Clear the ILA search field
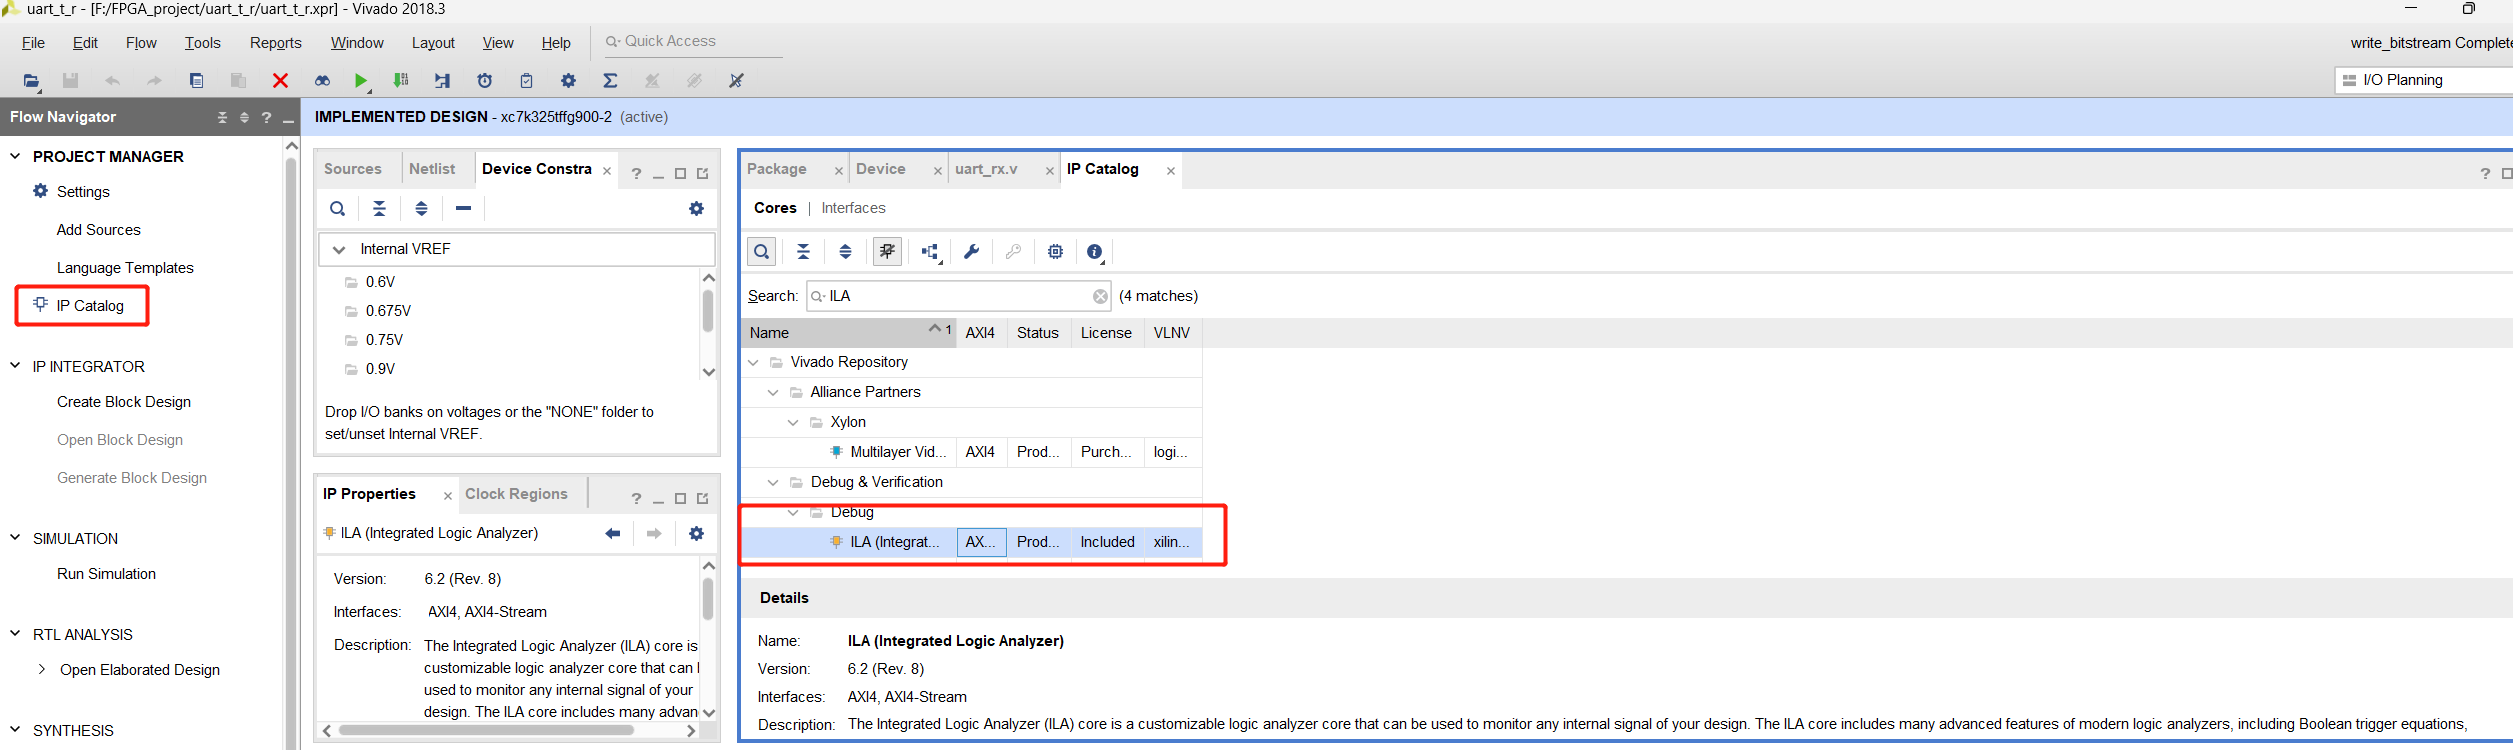The height and width of the screenshot is (750, 2513). tap(1100, 297)
